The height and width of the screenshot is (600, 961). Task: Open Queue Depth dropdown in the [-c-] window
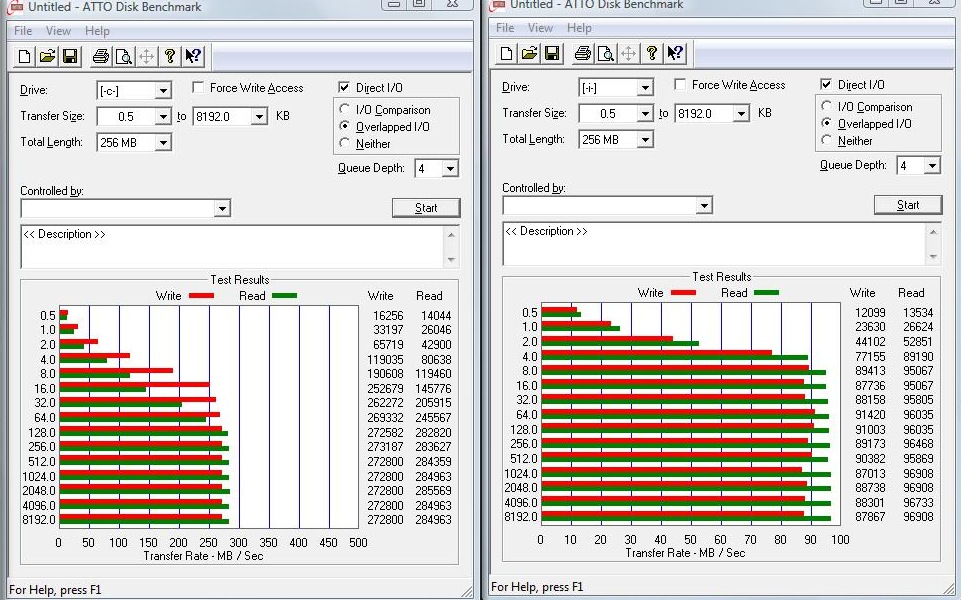coord(450,169)
